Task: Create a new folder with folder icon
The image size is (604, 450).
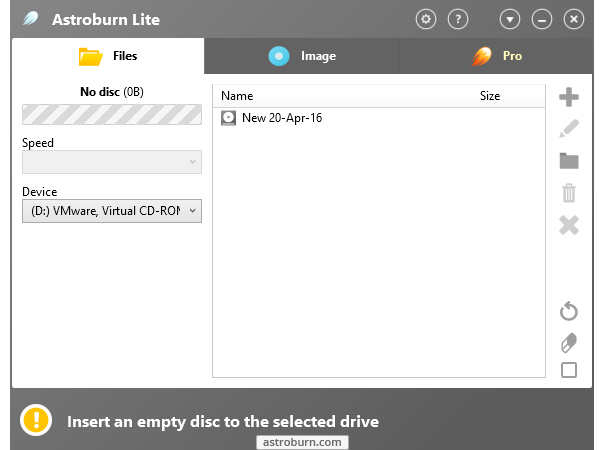Action: click(x=569, y=161)
